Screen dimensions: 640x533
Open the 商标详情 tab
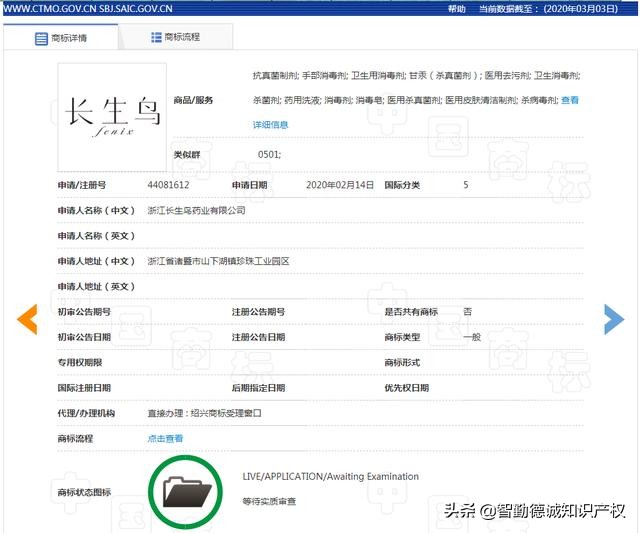click(60, 38)
